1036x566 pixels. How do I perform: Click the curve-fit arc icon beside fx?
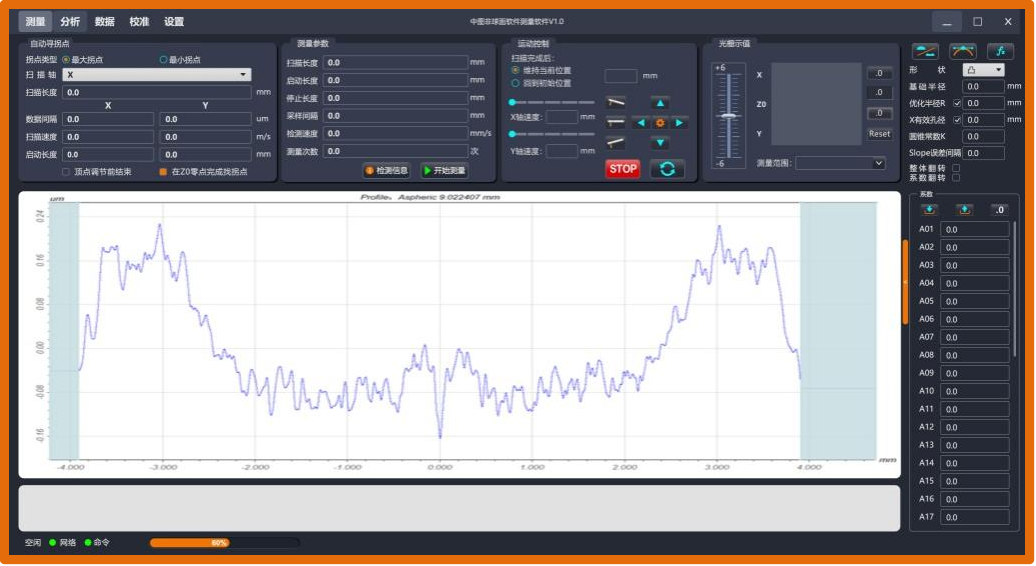point(963,51)
